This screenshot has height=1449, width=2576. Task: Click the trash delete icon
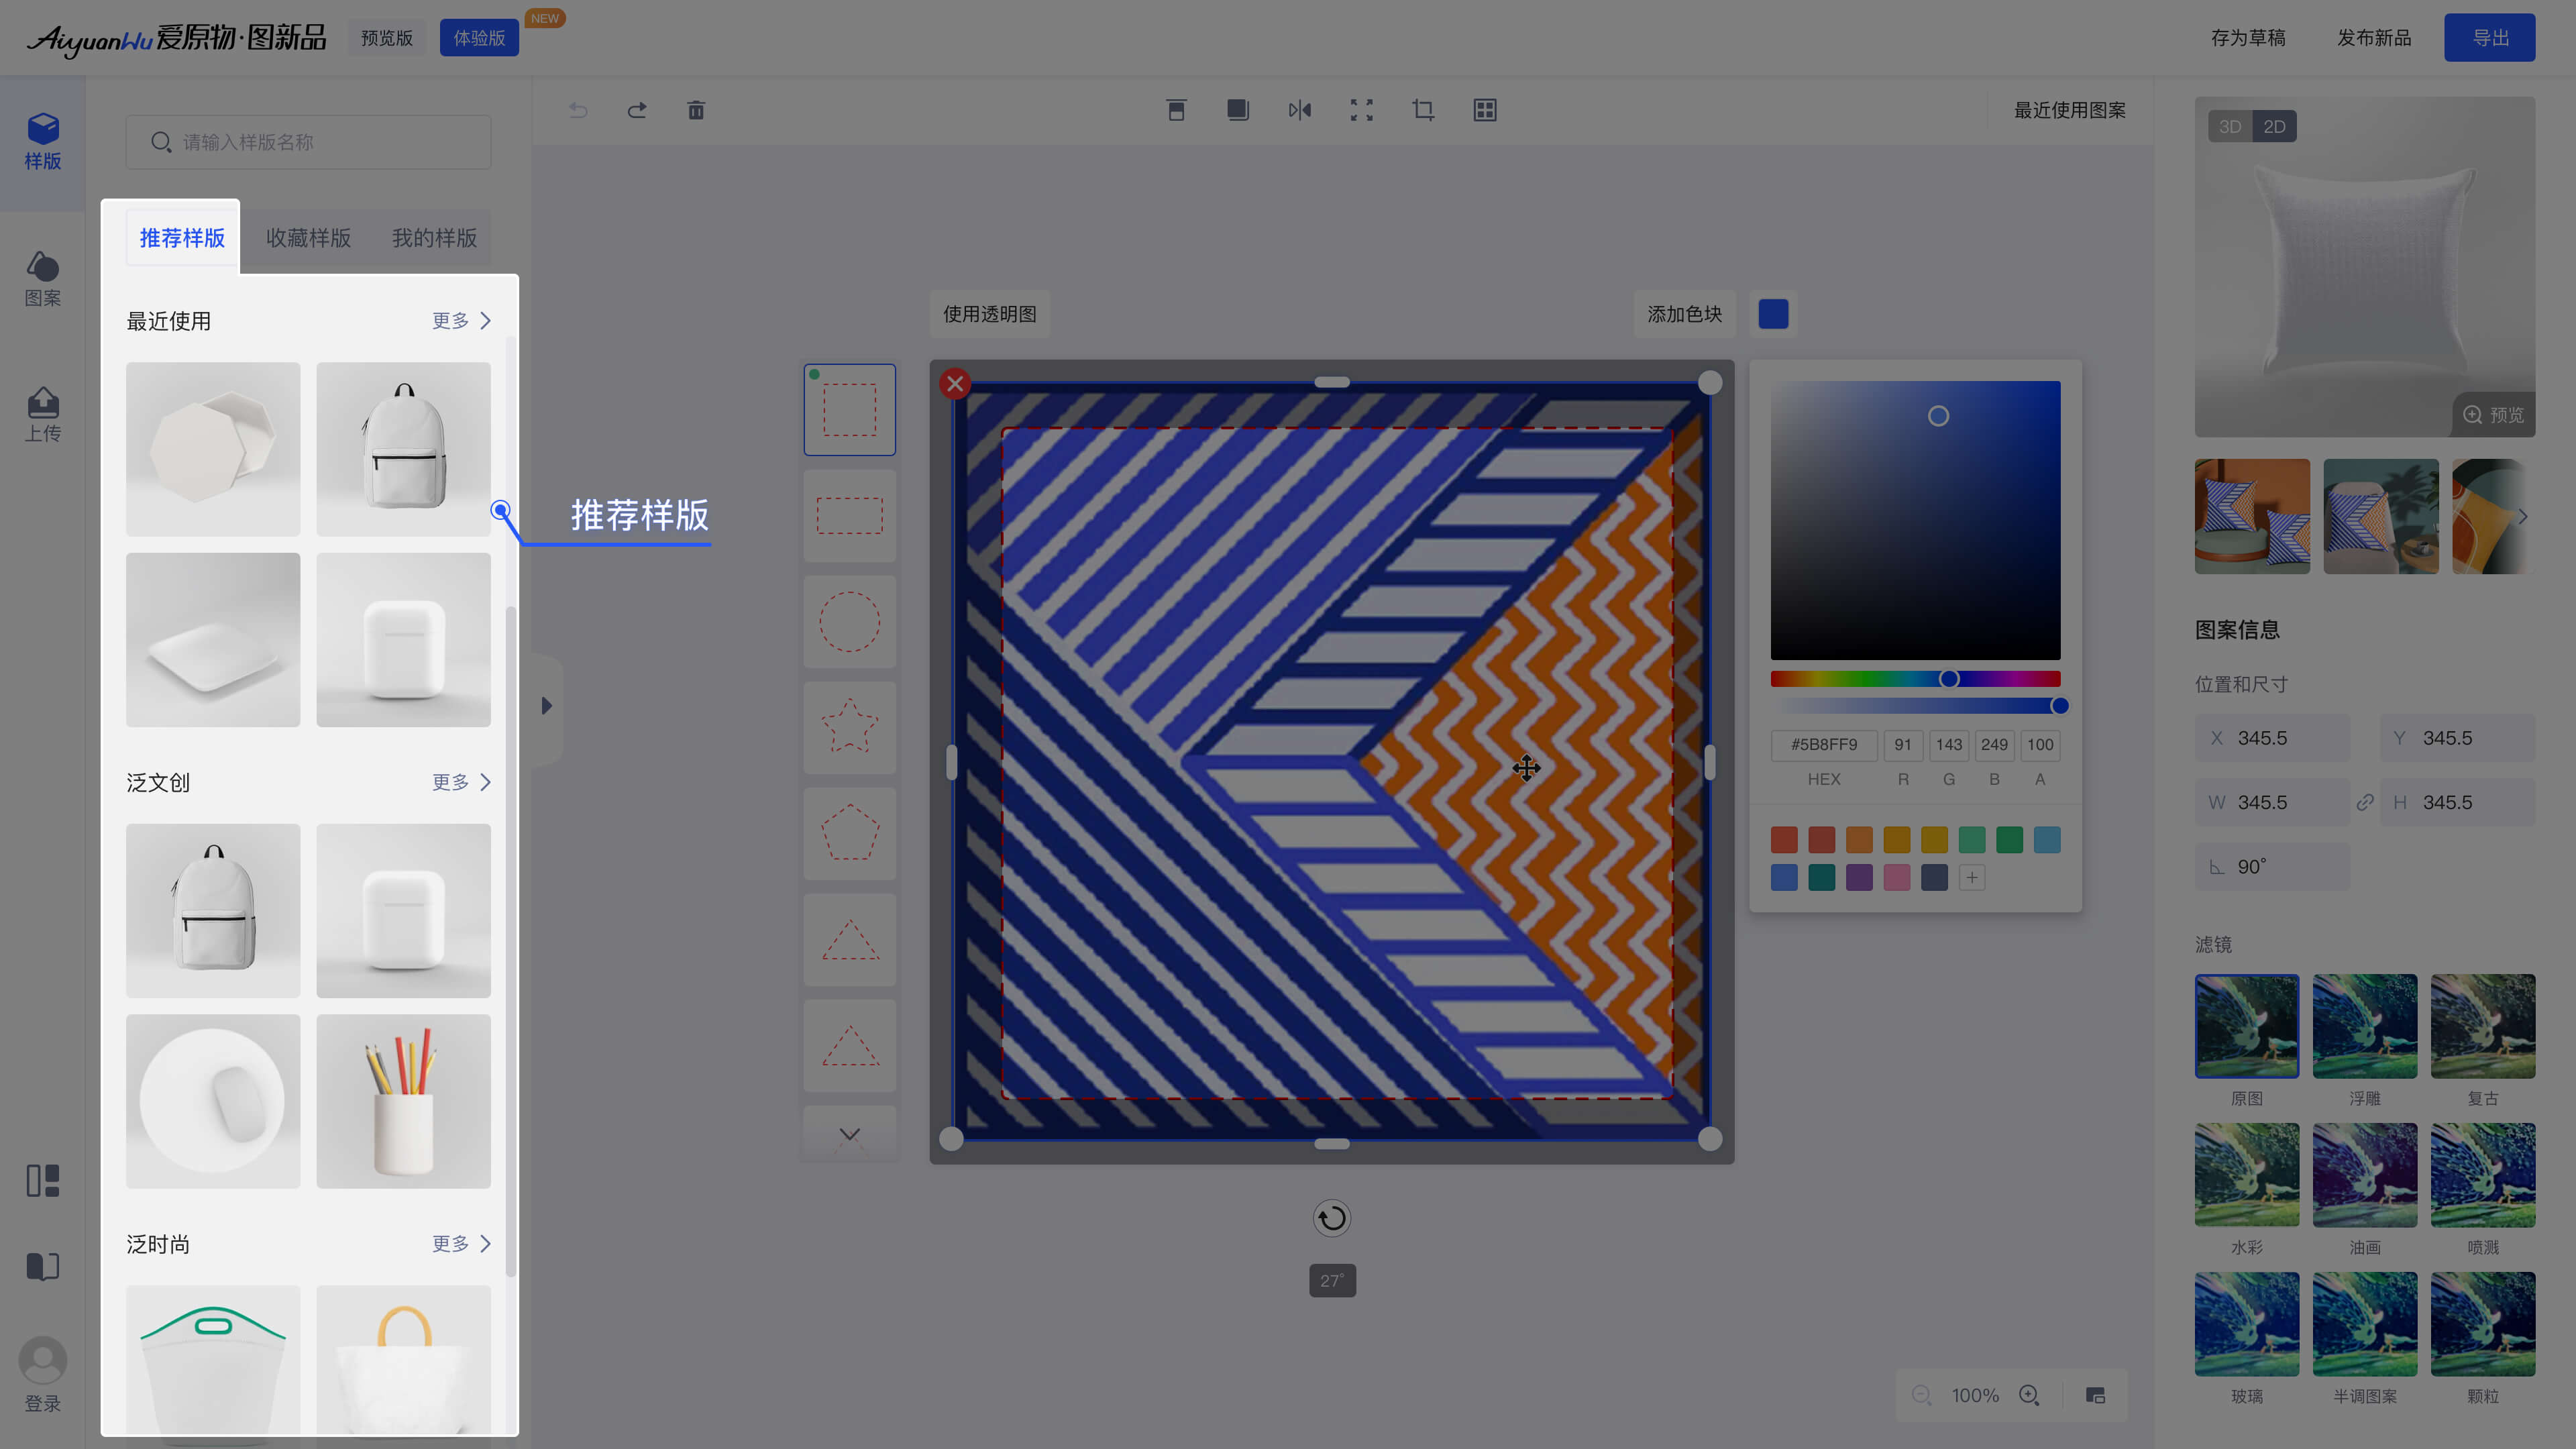[x=696, y=110]
